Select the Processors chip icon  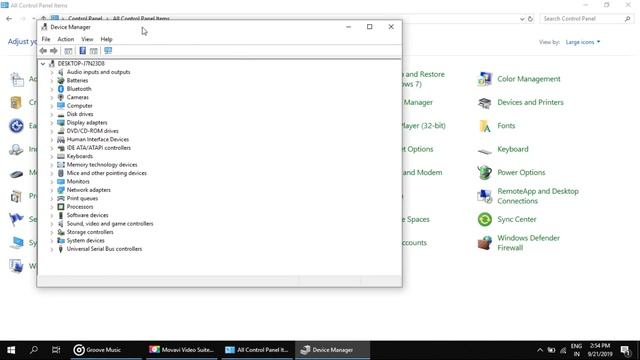coord(61,207)
